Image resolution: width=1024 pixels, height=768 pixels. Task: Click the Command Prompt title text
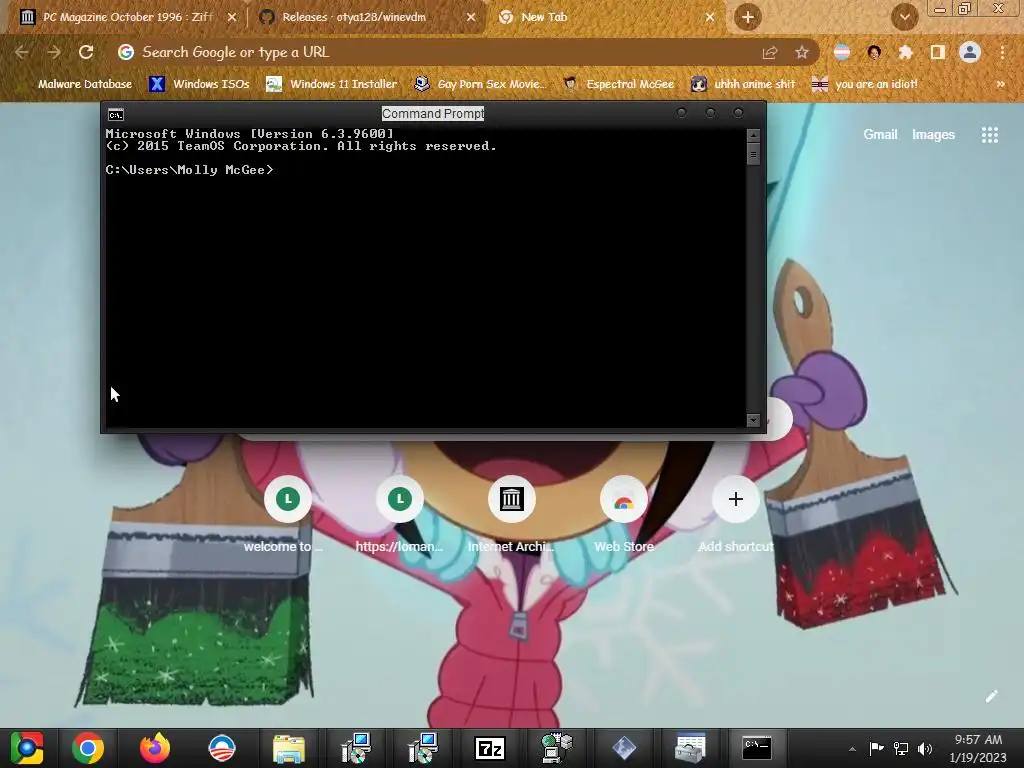pos(433,114)
